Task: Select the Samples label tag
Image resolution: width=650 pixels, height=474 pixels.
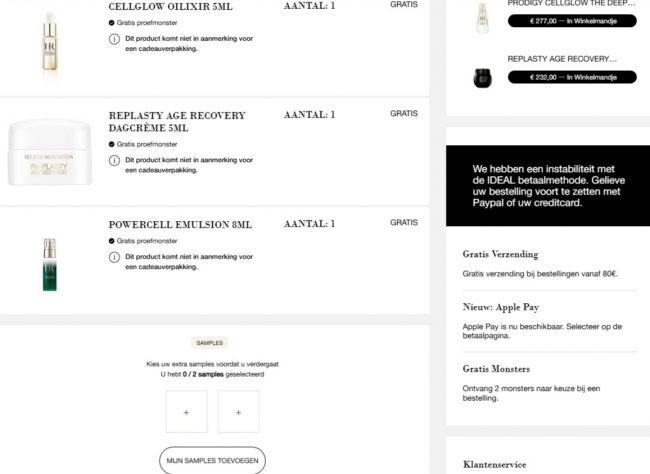Action: coord(210,343)
